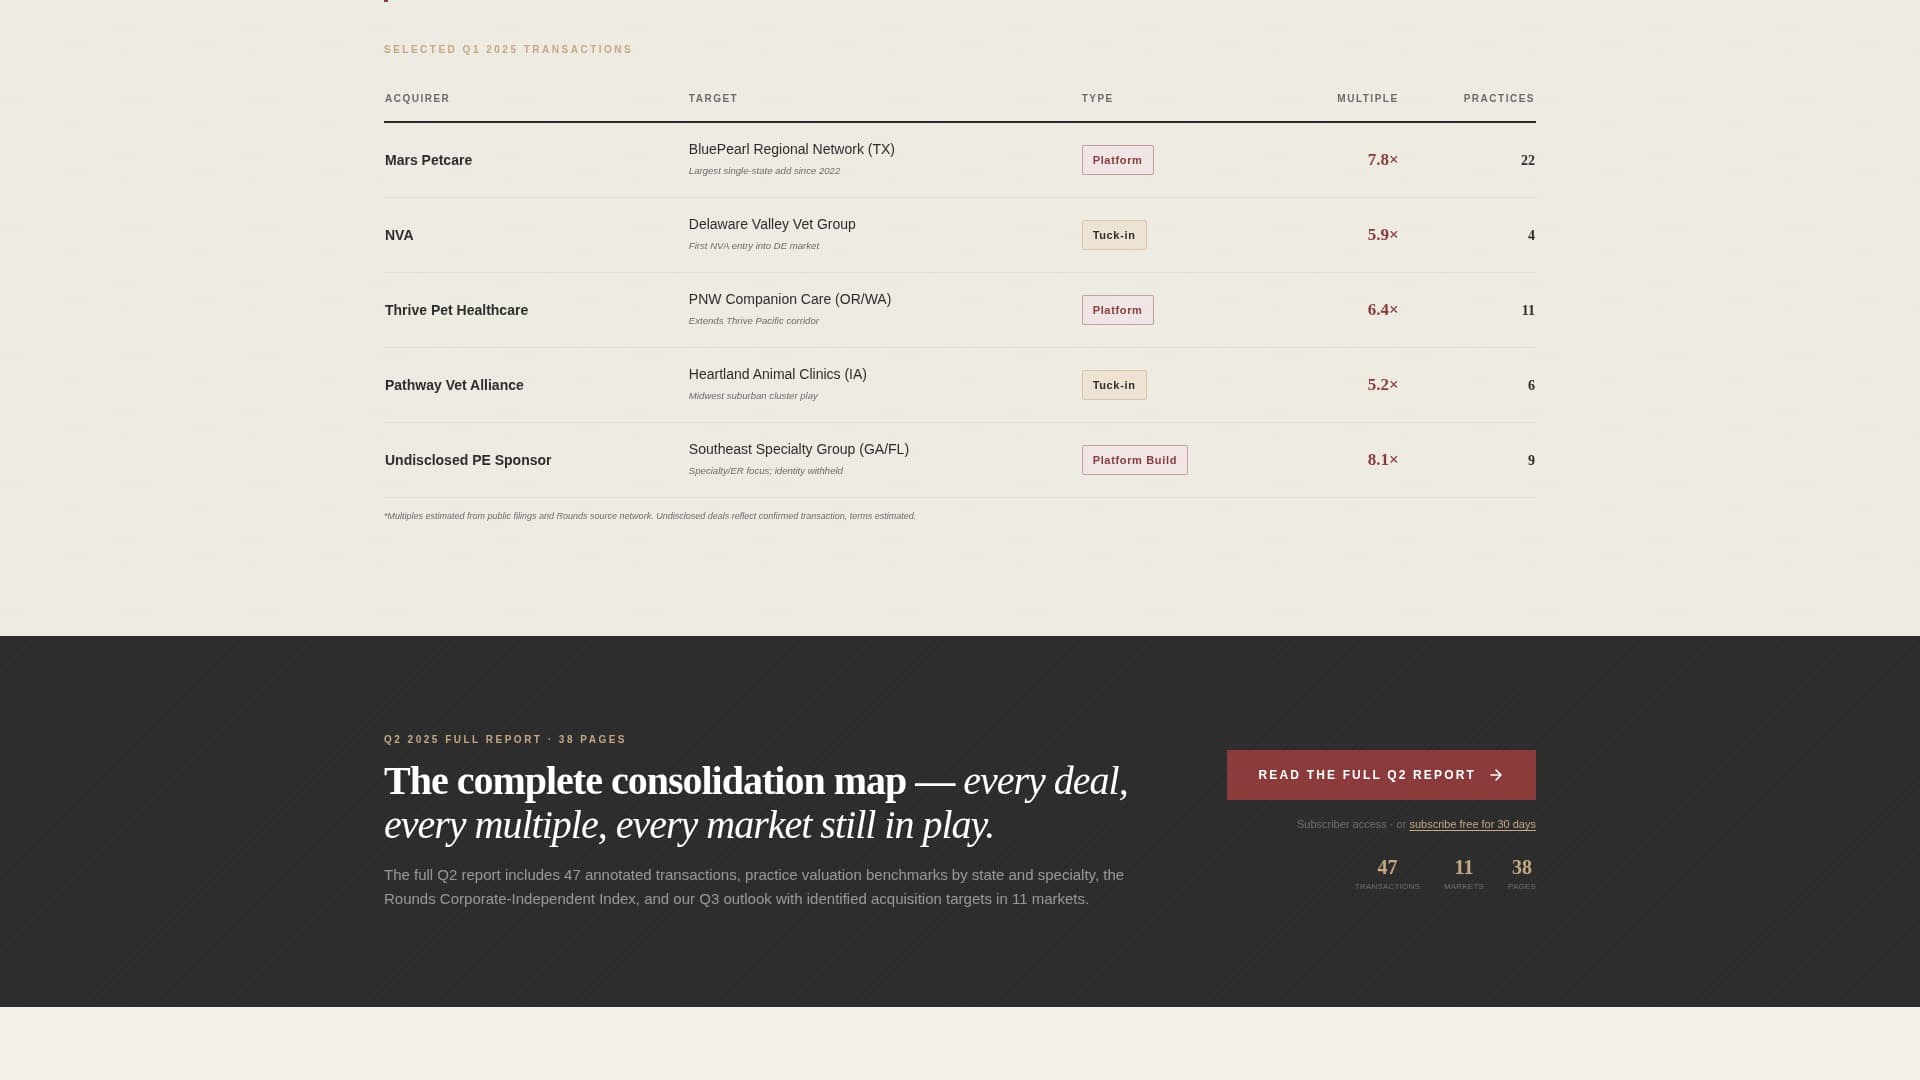The width and height of the screenshot is (1920, 1080).
Task: Click the practices count 6 in Pathway row
Action: click(1531, 385)
